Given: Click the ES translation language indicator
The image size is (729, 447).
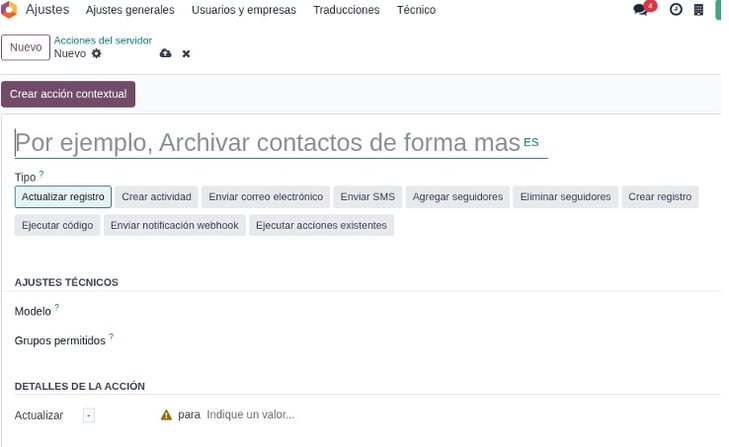Looking at the screenshot, I should tap(531, 142).
